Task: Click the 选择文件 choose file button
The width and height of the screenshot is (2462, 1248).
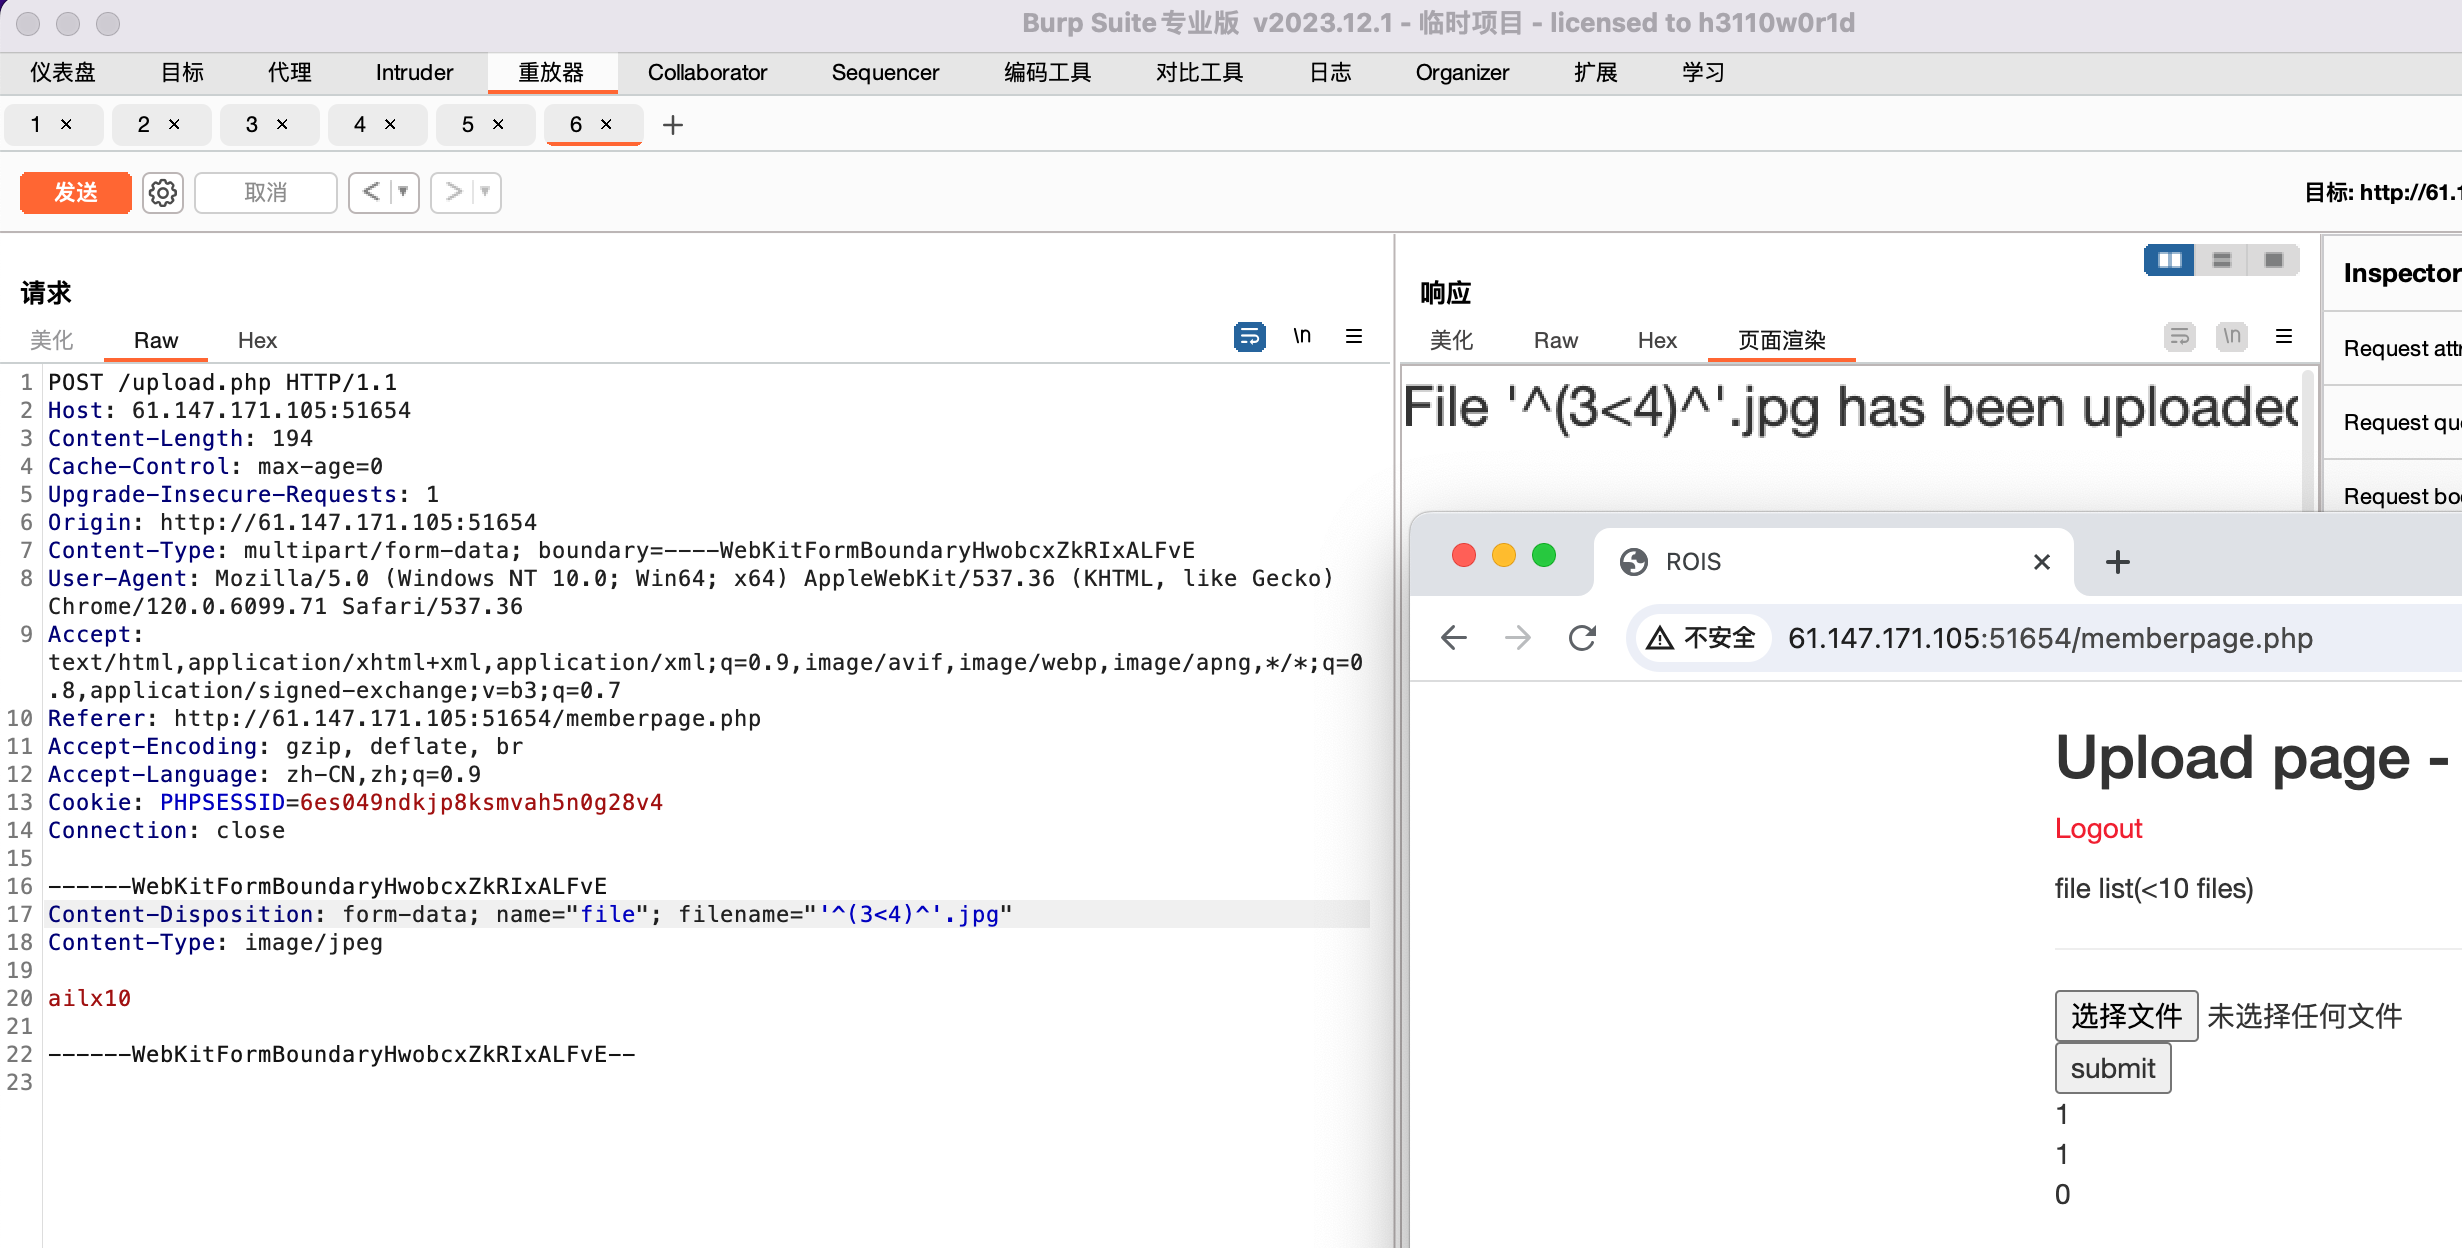Action: click(2126, 1016)
